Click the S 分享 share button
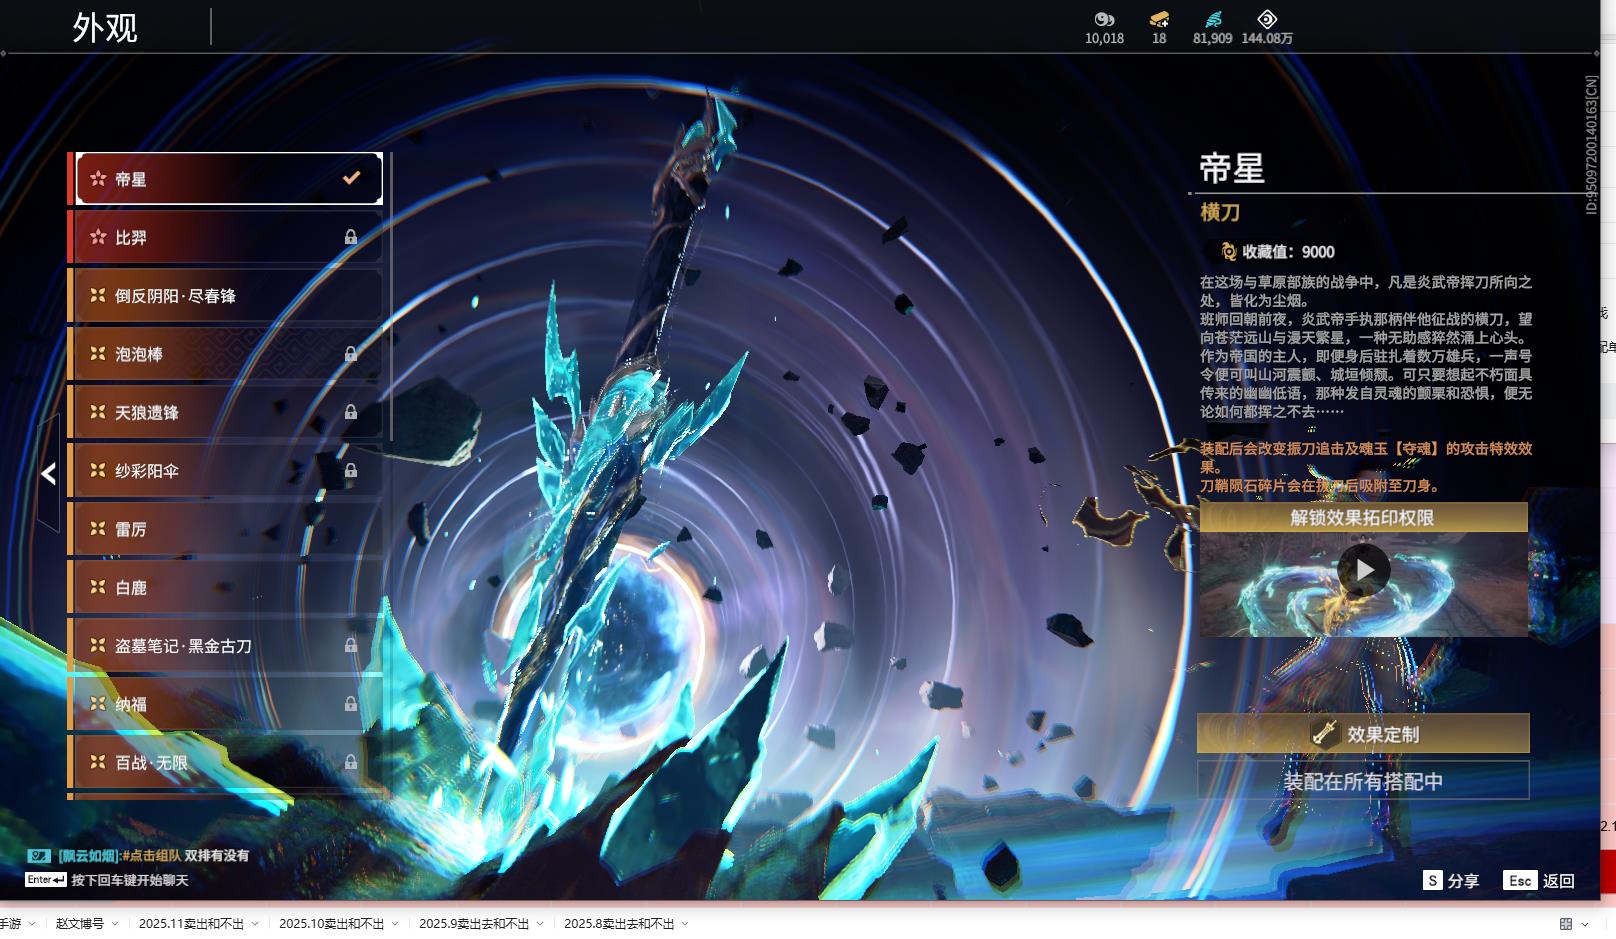 tap(1451, 881)
